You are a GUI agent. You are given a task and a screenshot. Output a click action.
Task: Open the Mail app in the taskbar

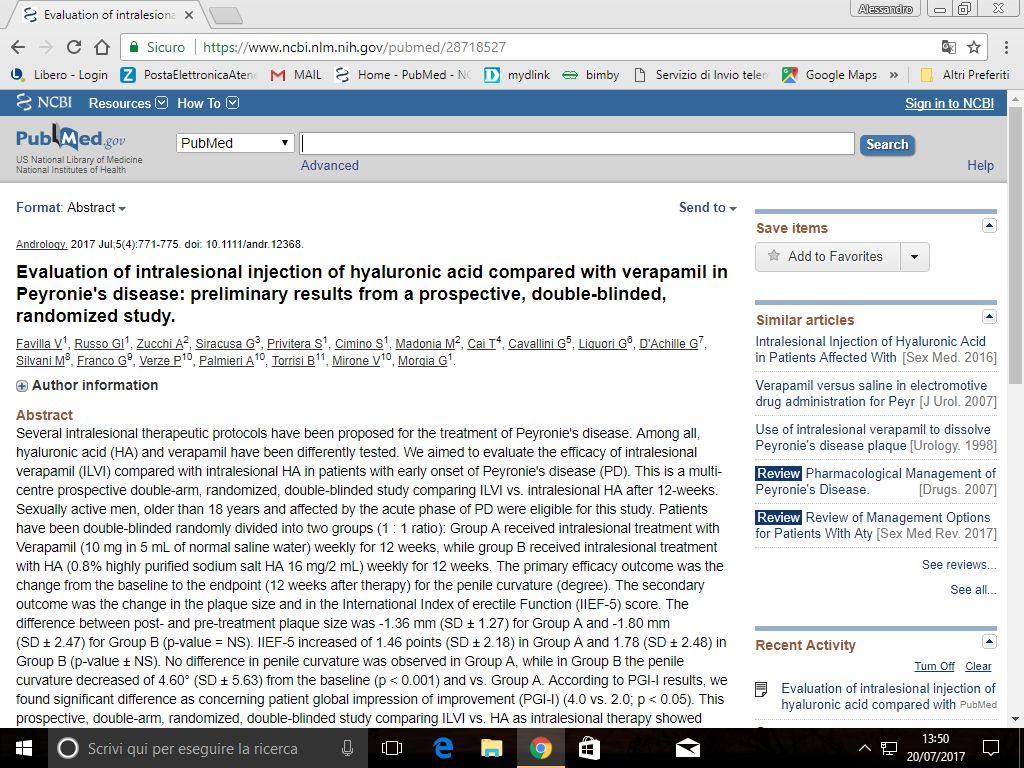click(x=687, y=748)
